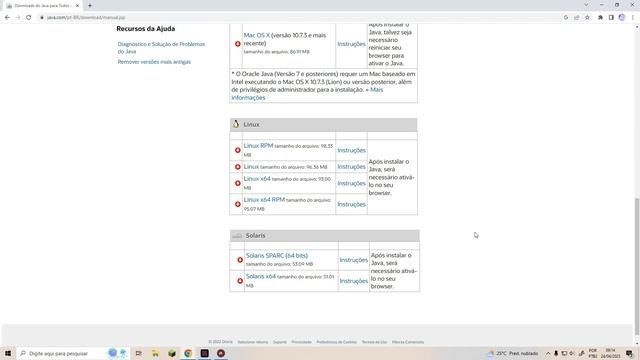Click the download icon beside Solaris x64

pos(240,281)
